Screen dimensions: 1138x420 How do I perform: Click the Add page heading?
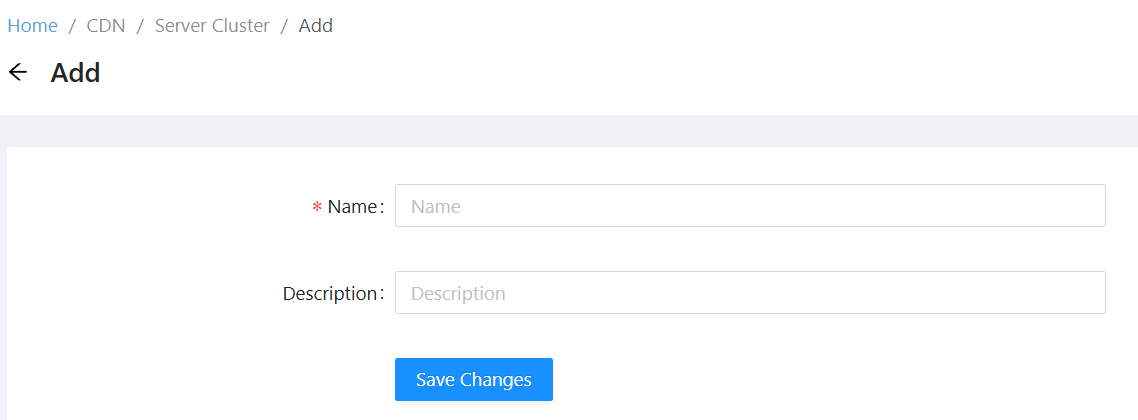click(76, 72)
